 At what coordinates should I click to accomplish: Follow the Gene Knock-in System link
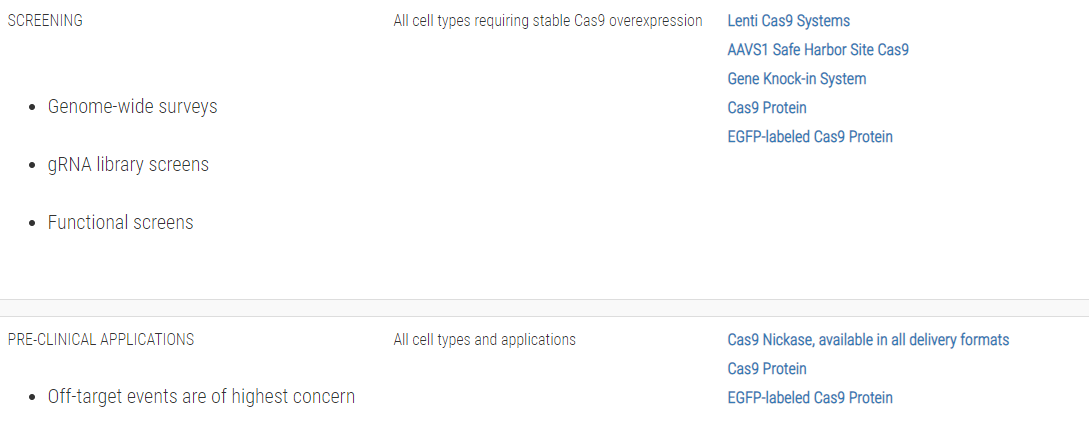tap(797, 78)
